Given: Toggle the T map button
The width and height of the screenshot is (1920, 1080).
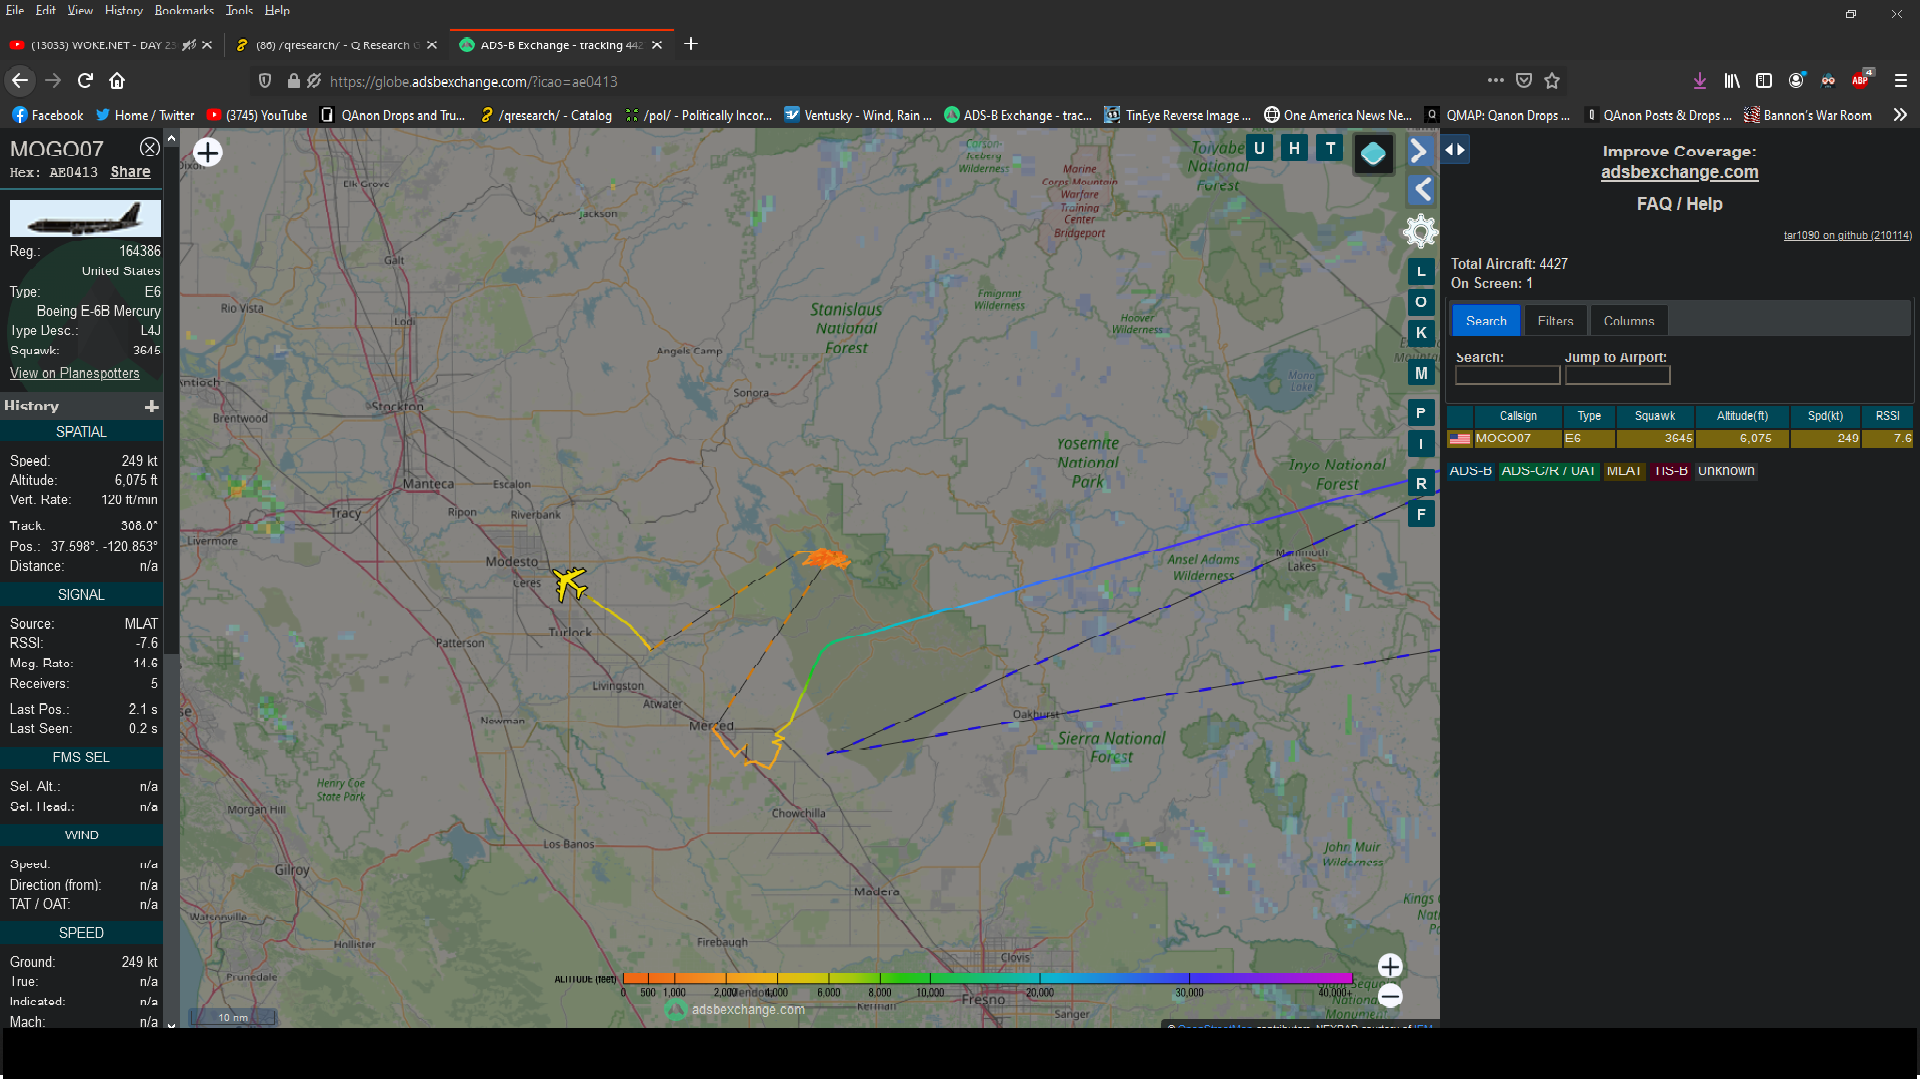Looking at the screenshot, I should tap(1330, 149).
